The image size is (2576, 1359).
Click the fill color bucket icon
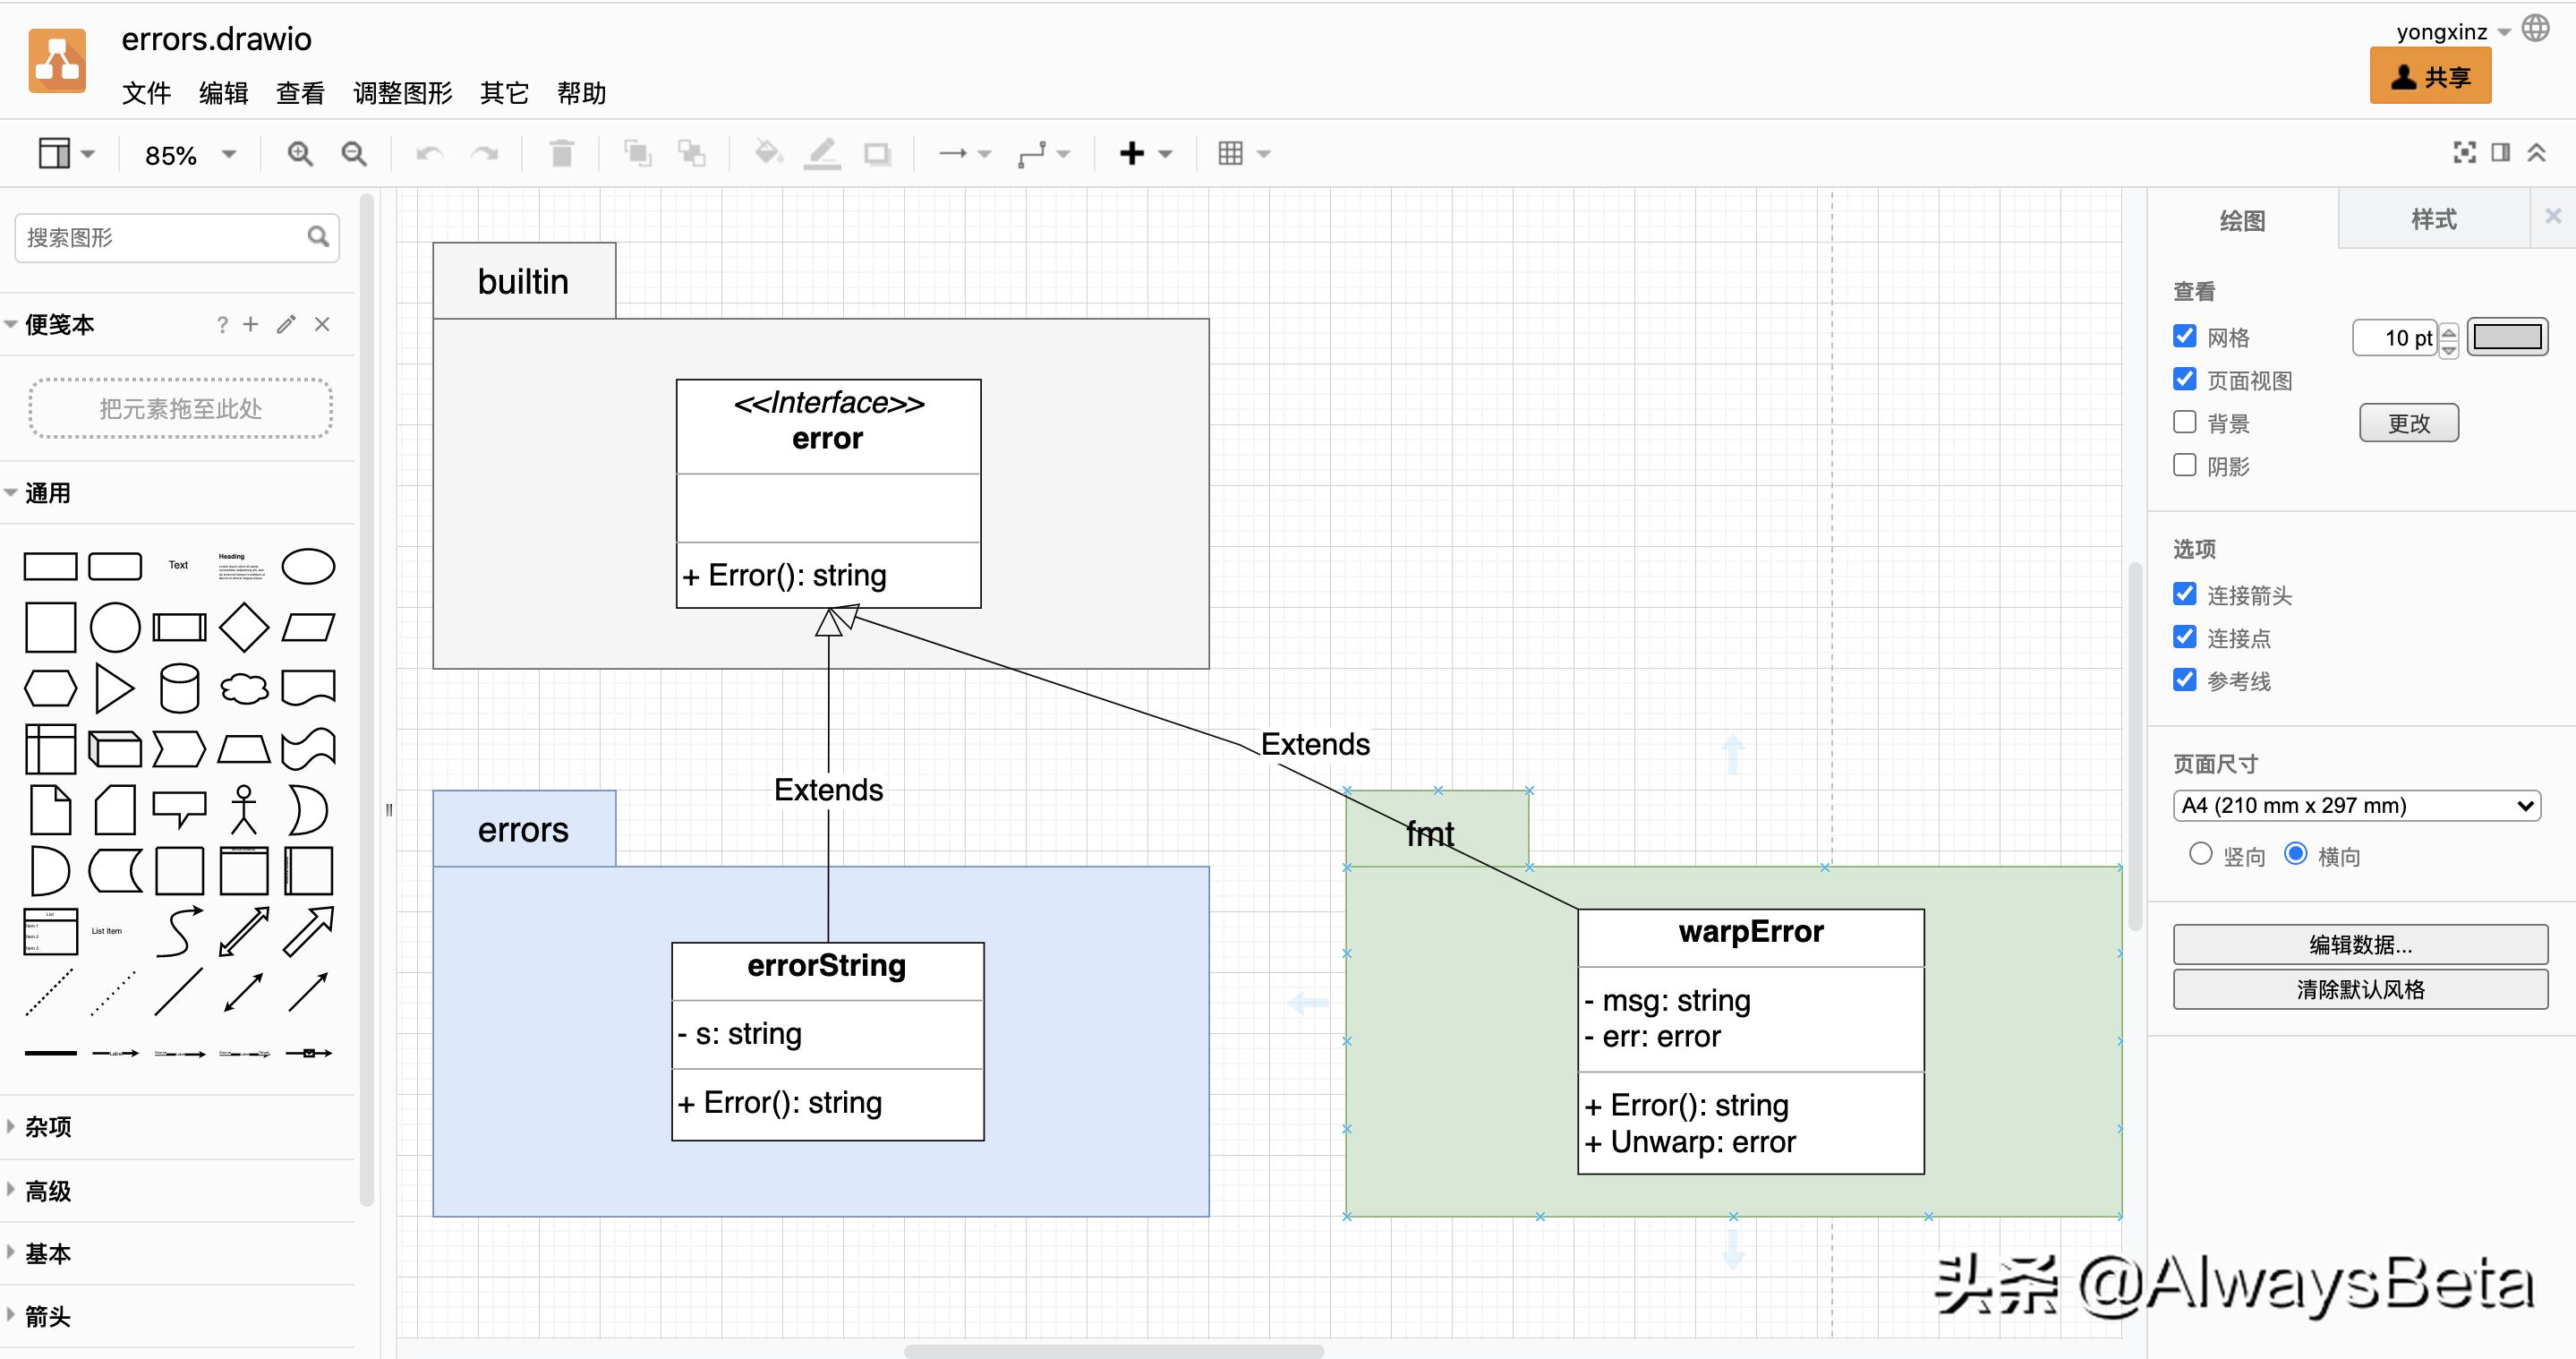click(767, 154)
